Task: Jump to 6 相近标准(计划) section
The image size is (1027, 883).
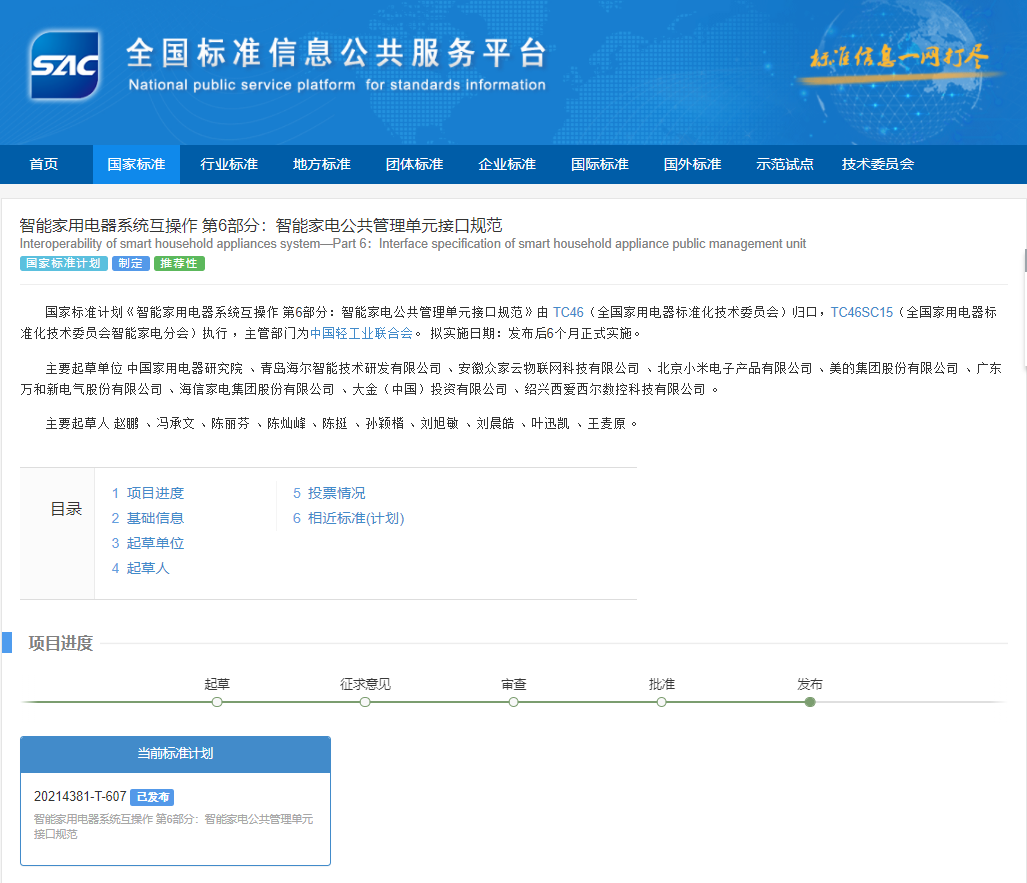Action: point(348,518)
